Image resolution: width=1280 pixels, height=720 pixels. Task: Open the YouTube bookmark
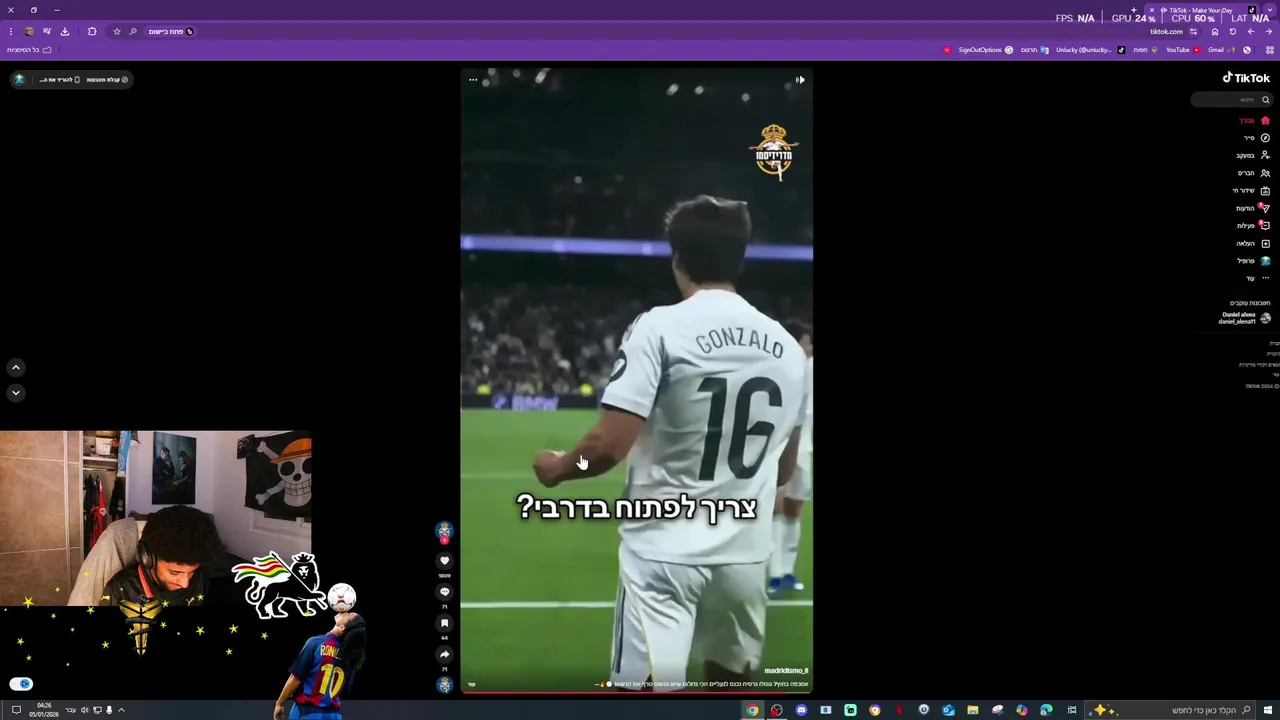pyautogui.click(x=1183, y=50)
